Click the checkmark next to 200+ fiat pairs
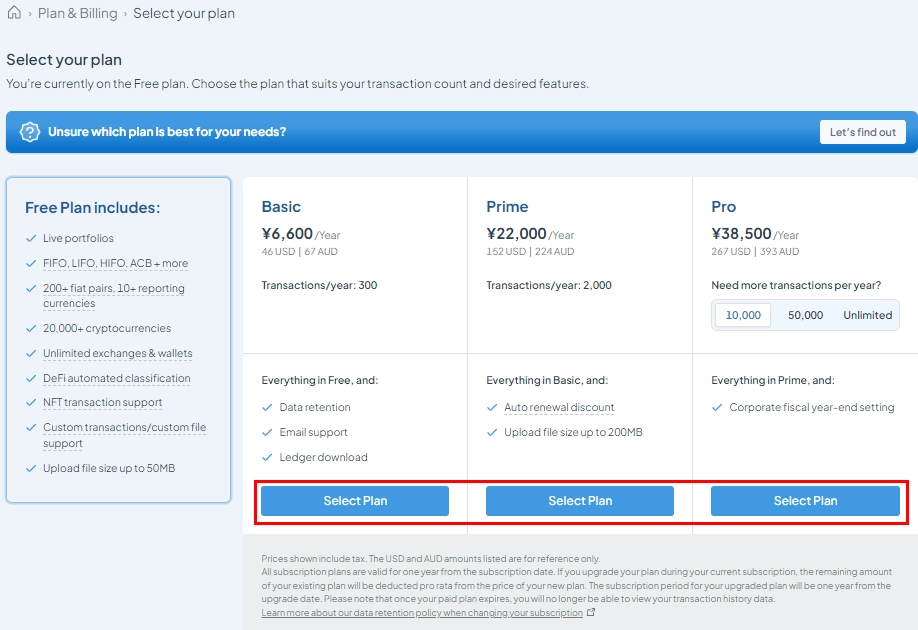 point(31,288)
